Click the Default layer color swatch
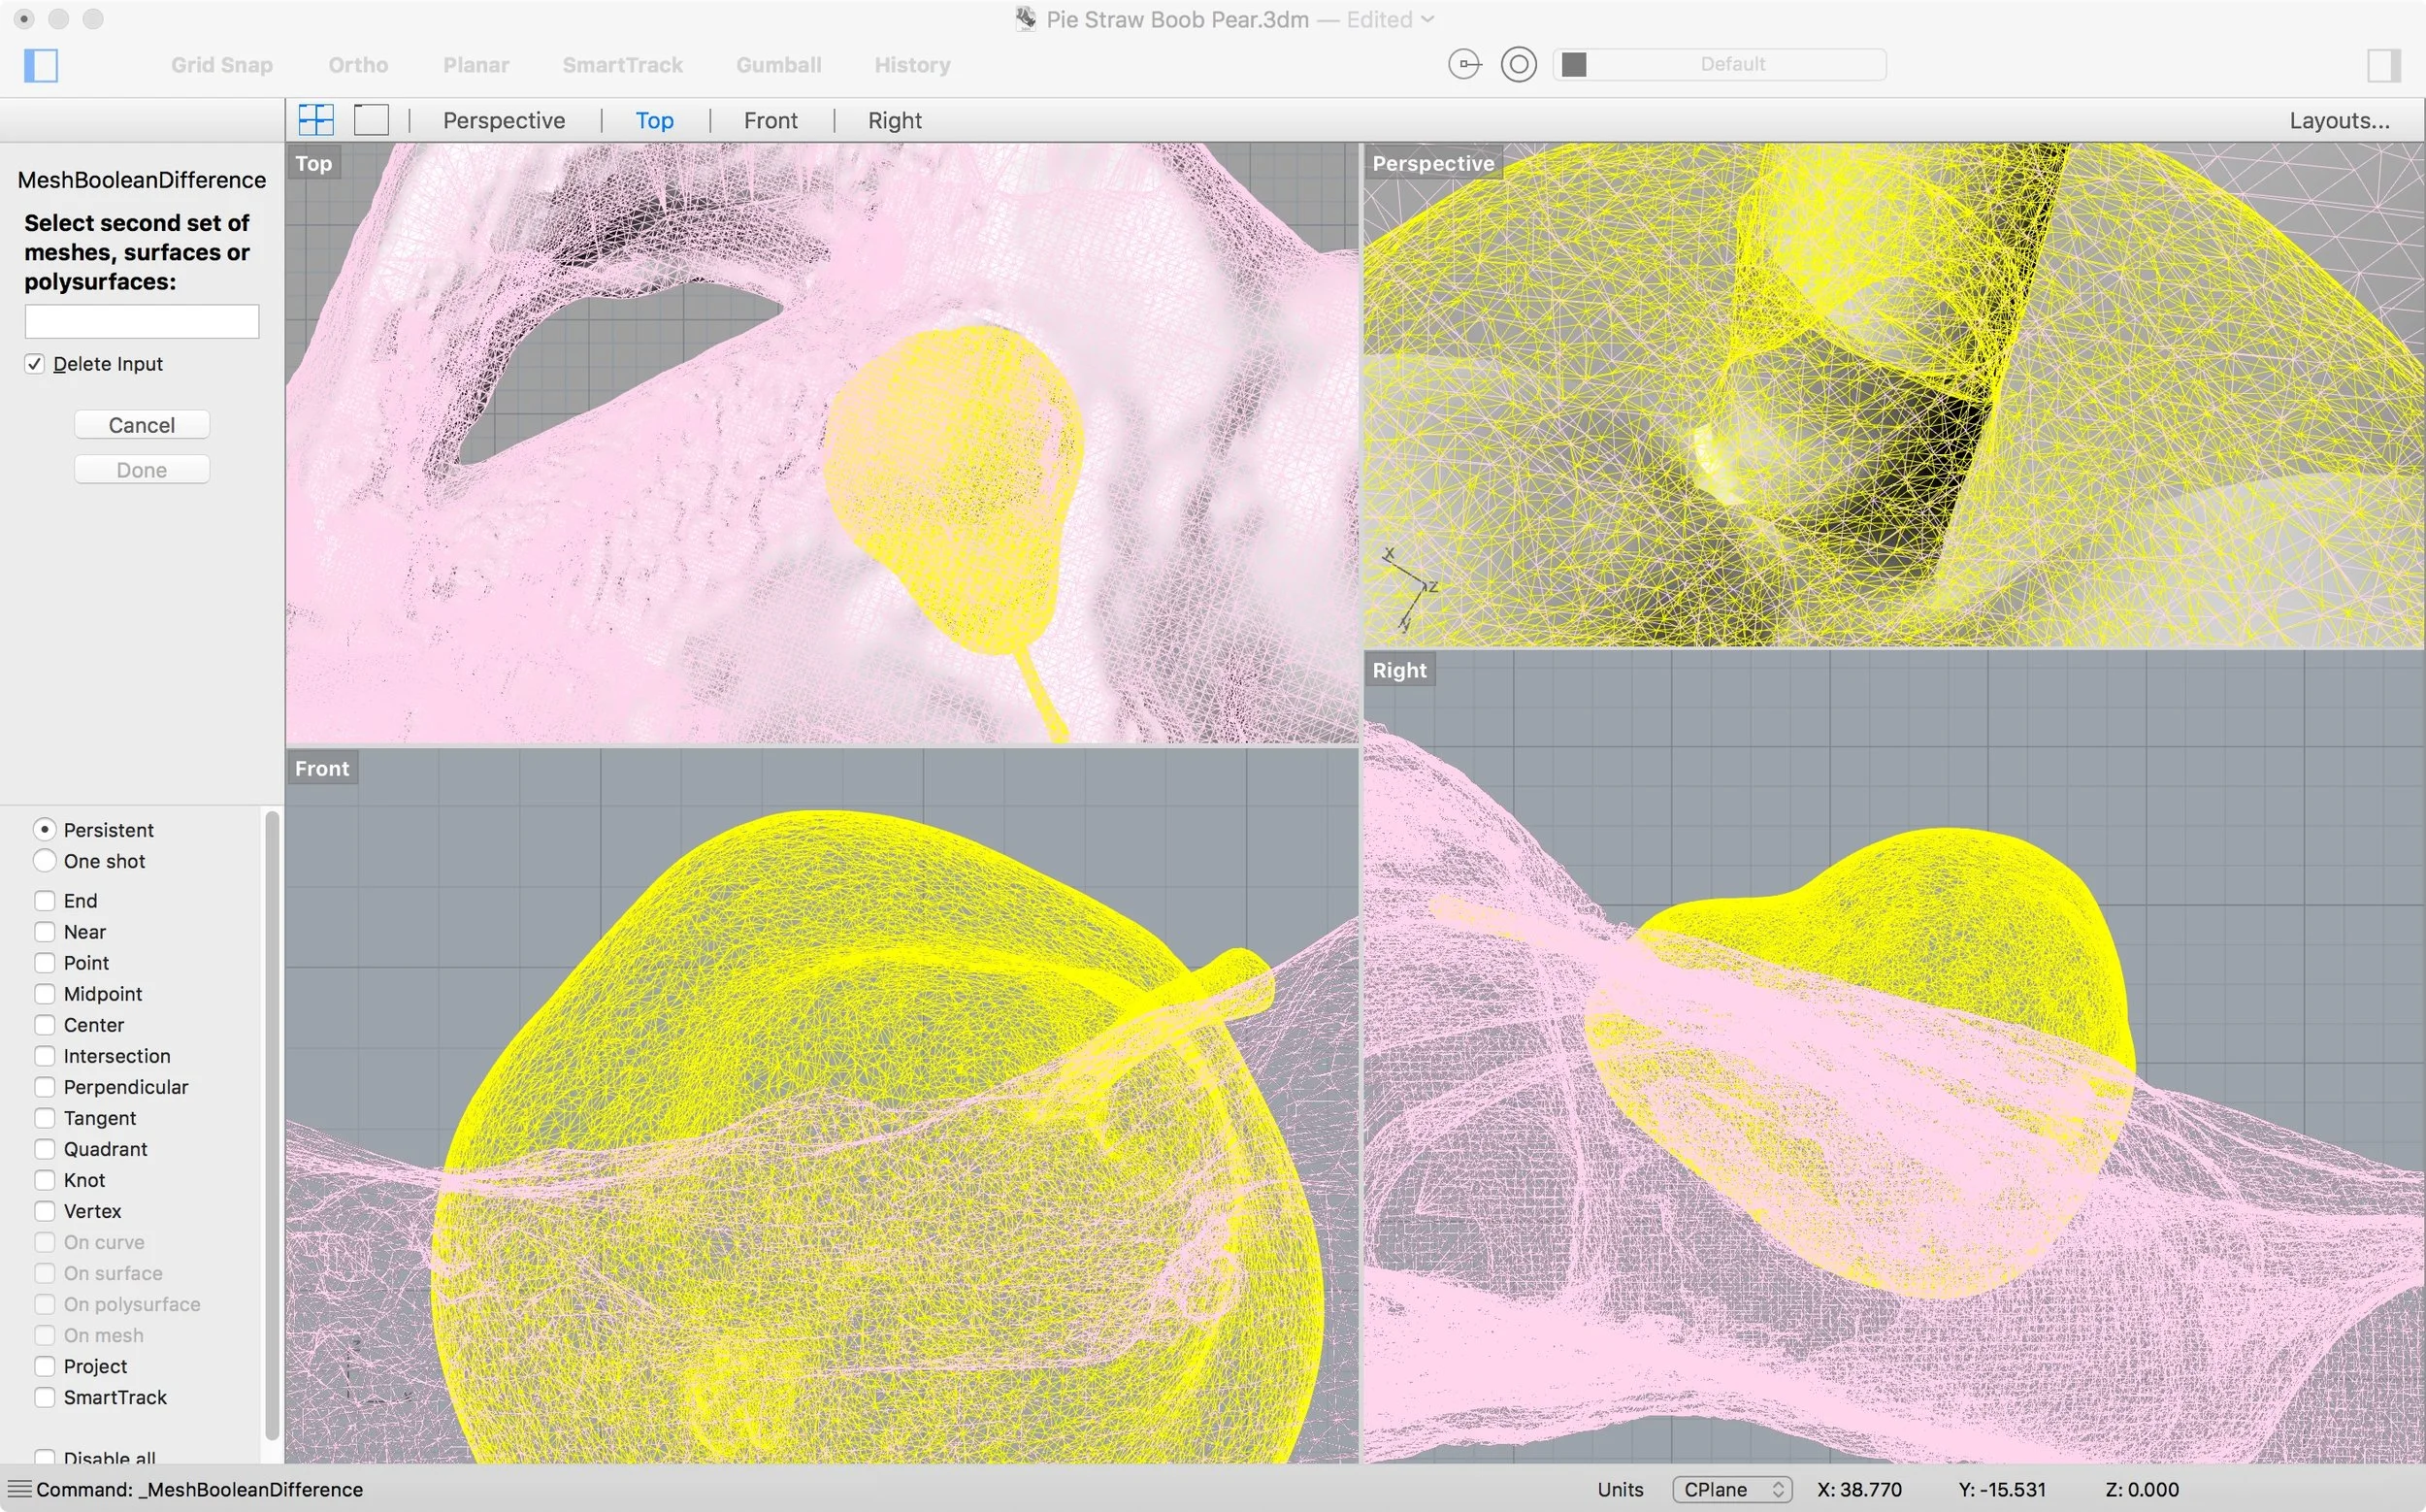 (x=1574, y=65)
